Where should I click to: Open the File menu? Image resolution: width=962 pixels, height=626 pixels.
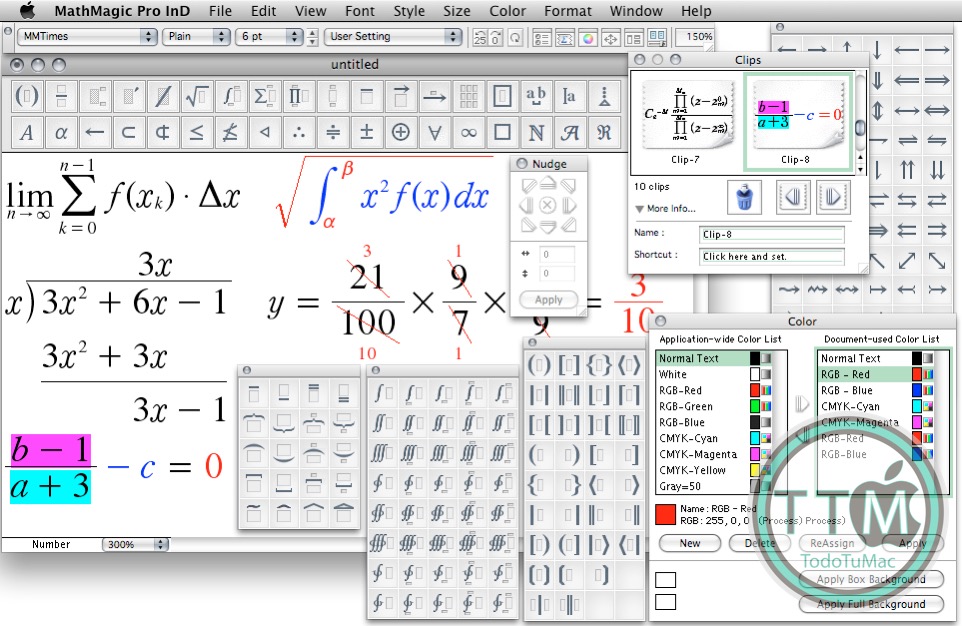[x=220, y=10]
